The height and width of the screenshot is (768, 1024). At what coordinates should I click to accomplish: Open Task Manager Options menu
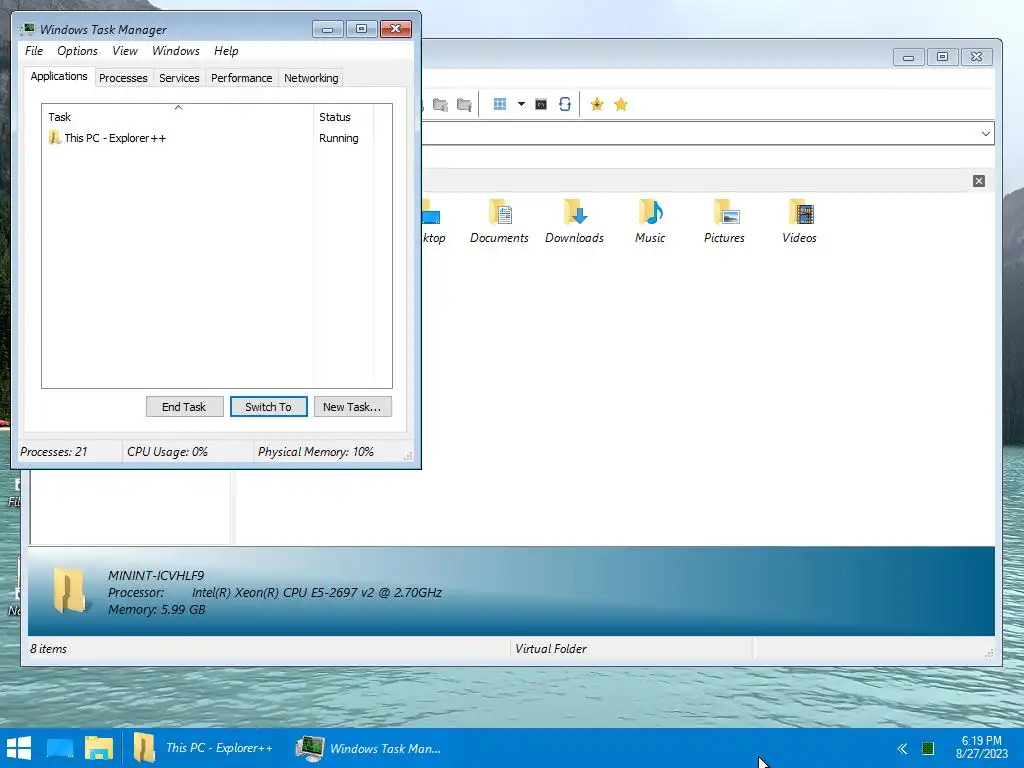click(x=77, y=51)
